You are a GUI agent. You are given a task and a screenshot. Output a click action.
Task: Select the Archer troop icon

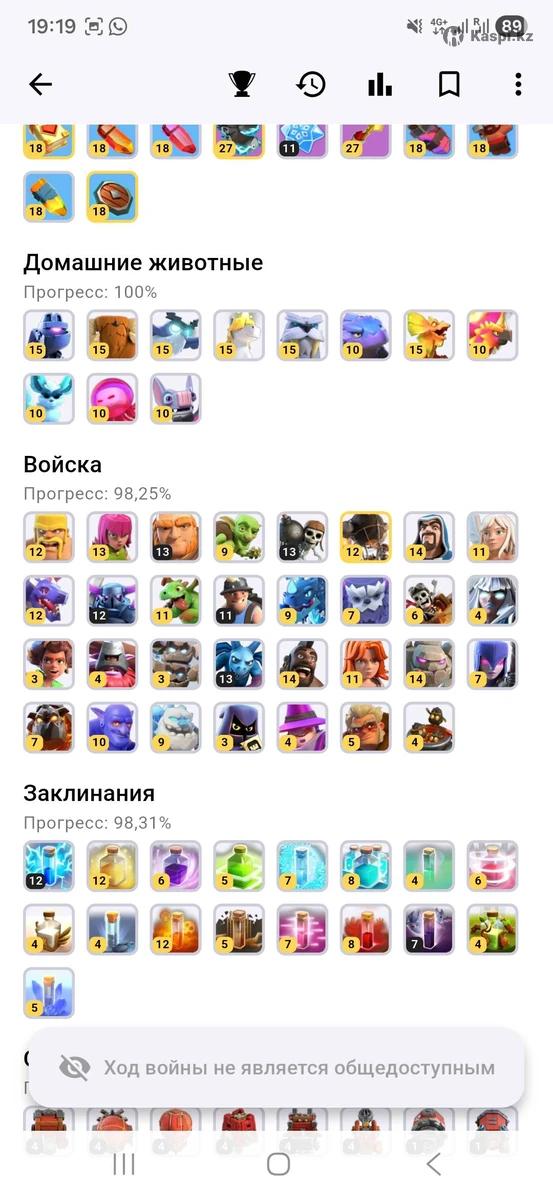[112, 537]
